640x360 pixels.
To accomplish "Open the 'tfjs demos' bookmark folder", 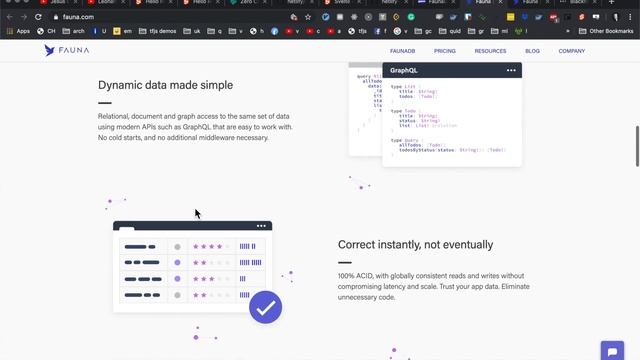I will (x=158, y=31).
